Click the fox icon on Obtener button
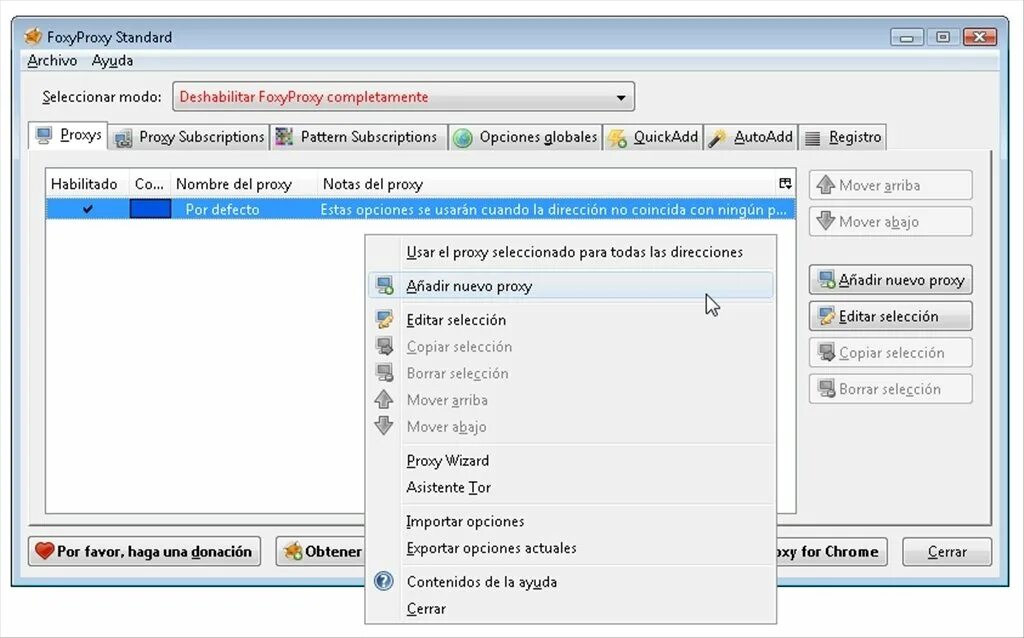The image size is (1024, 638). tap(293, 551)
